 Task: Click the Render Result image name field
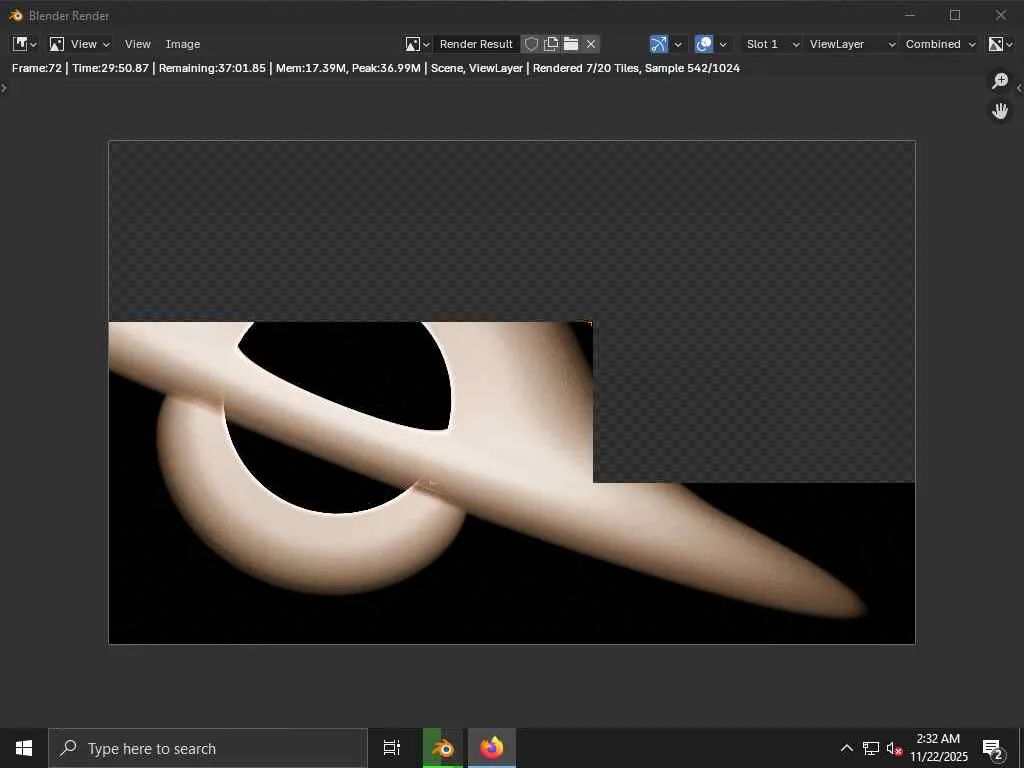point(476,44)
